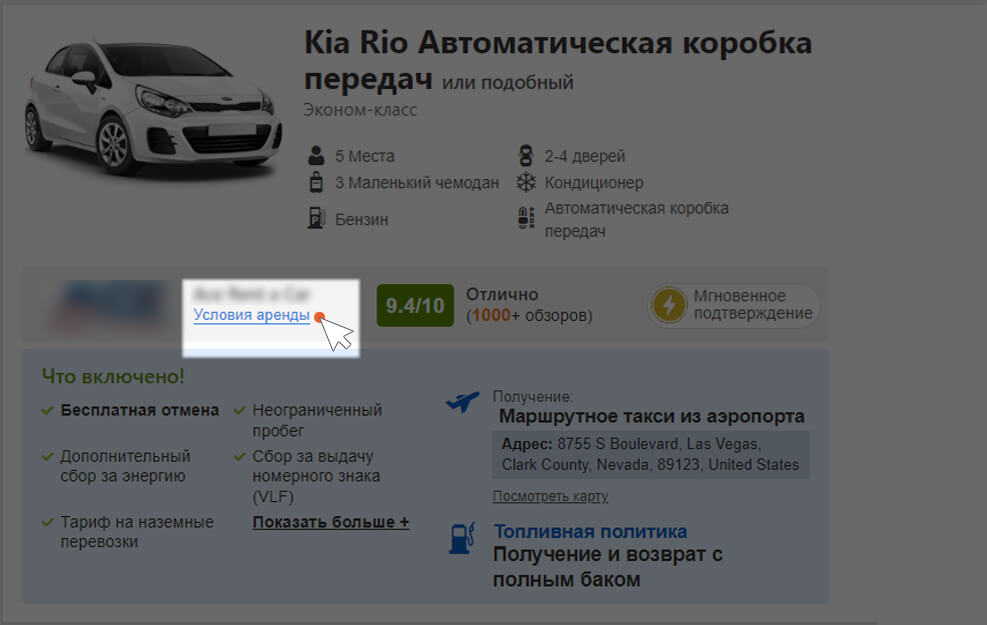
Task: Click the Бензин text
Action: point(362,220)
